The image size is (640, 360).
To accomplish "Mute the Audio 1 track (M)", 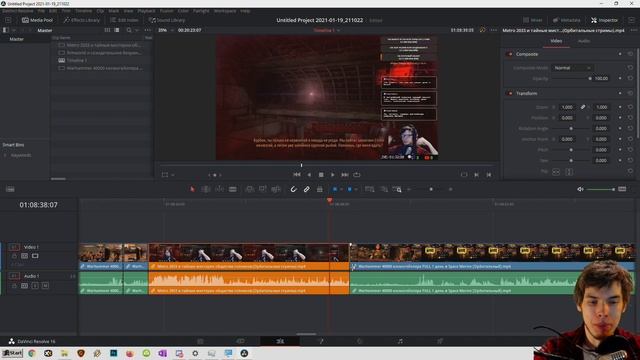I will click(45, 286).
